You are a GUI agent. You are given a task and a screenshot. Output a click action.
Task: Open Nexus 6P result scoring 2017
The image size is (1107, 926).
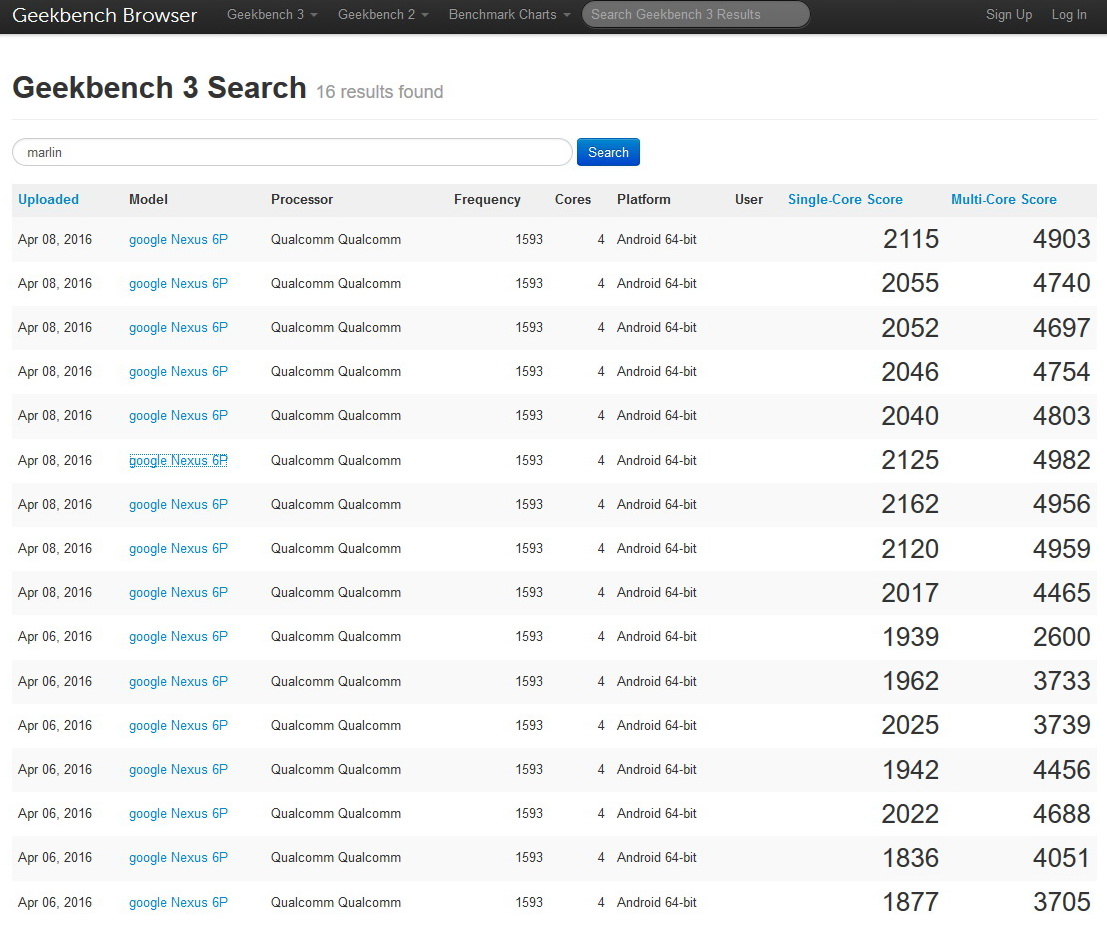(178, 593)
